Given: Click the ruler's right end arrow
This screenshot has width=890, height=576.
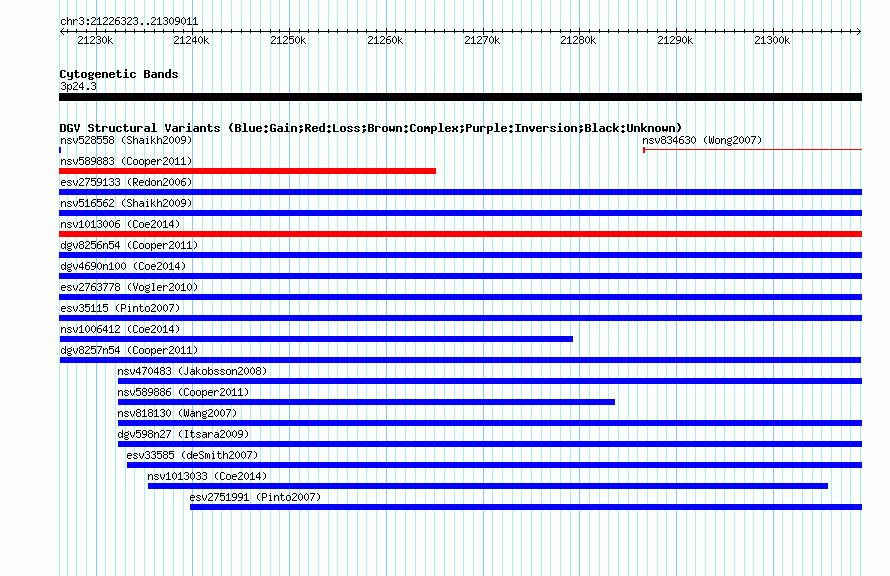Looking at the screenshot, I should pyautogui.click(x=859, y=32).
